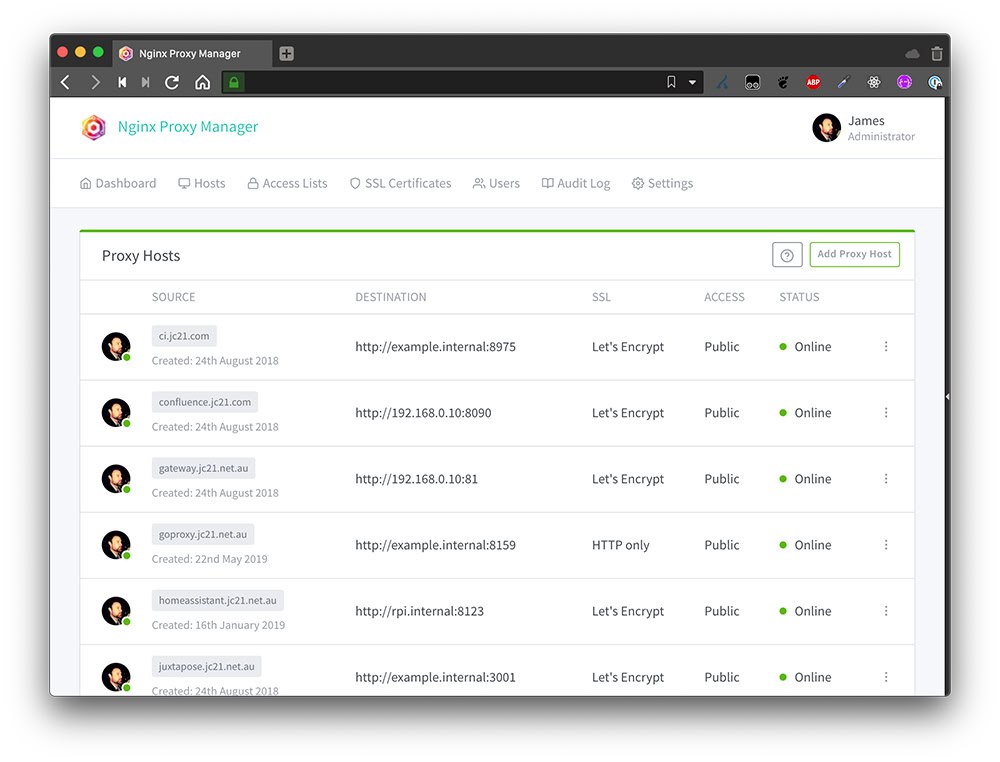Go to SSL Certificates tab
Viewport: 1000px width, 762px height.
pos(401,184)
